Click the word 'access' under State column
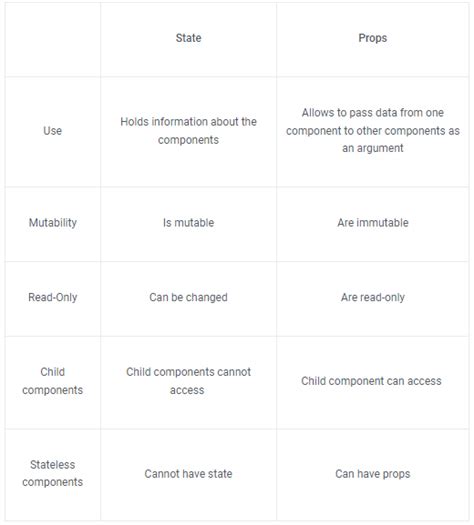This screenshot has width=474, height=525. (187, 390)
